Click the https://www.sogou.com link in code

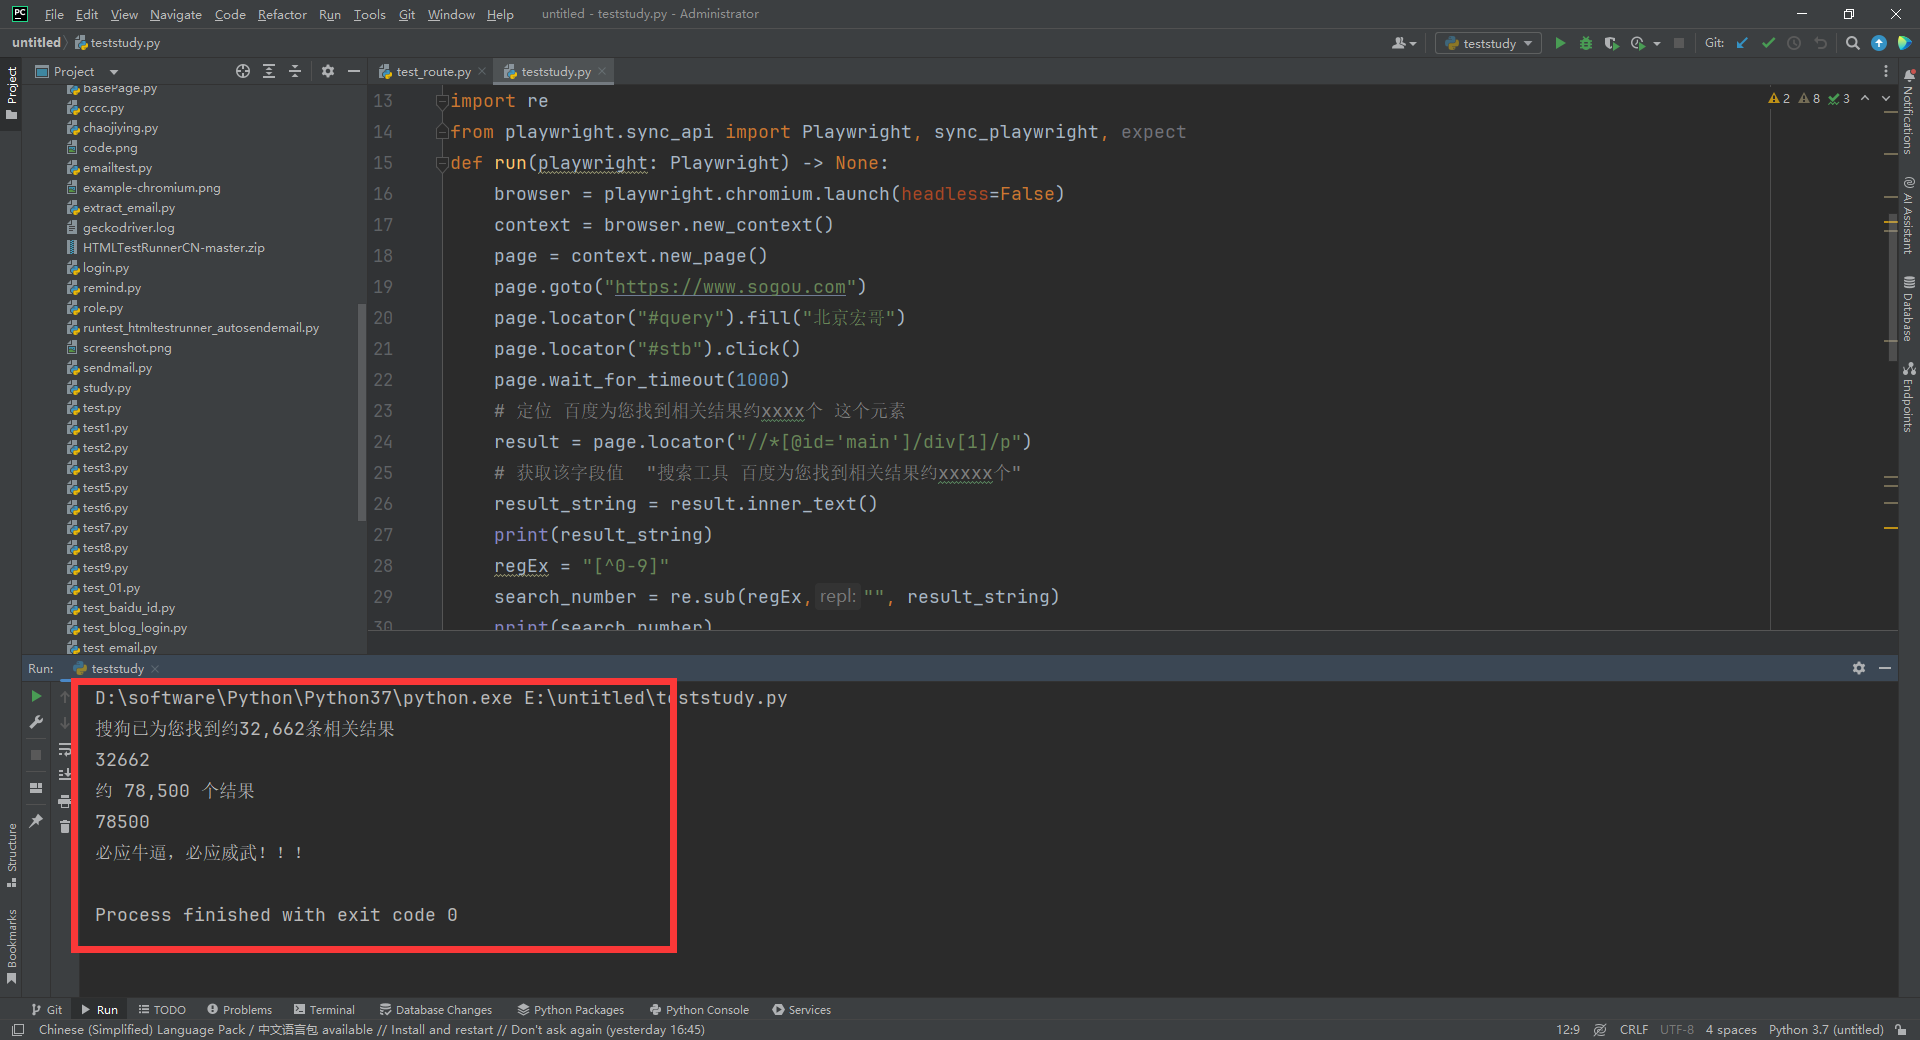pyautogui.click(x=730, y=287)
